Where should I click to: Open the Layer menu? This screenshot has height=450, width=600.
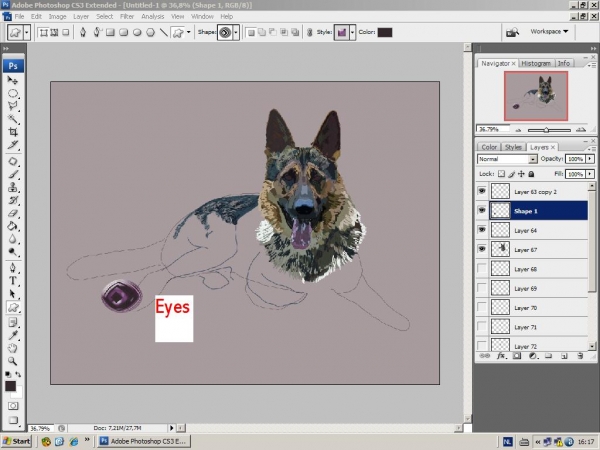coord(81,16)
